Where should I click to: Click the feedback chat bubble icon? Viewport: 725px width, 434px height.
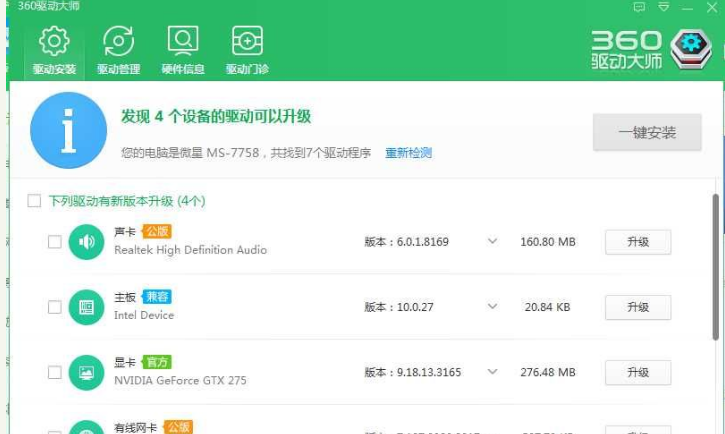click(x=639, y=7)
